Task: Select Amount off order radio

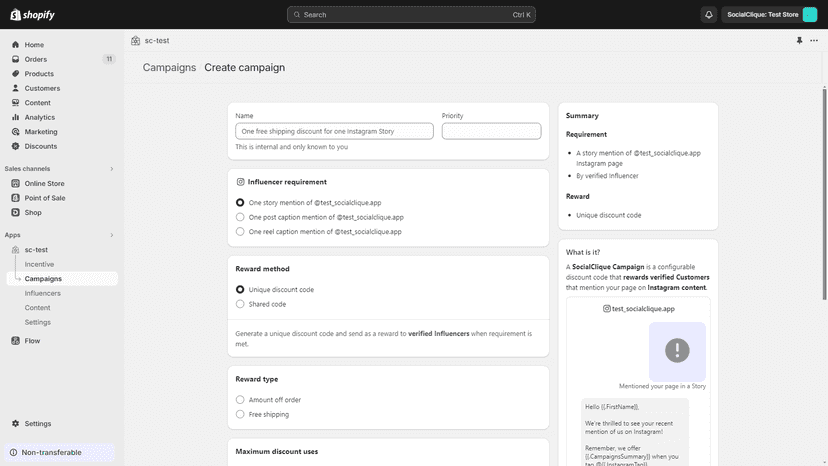Action: (240, 400)
